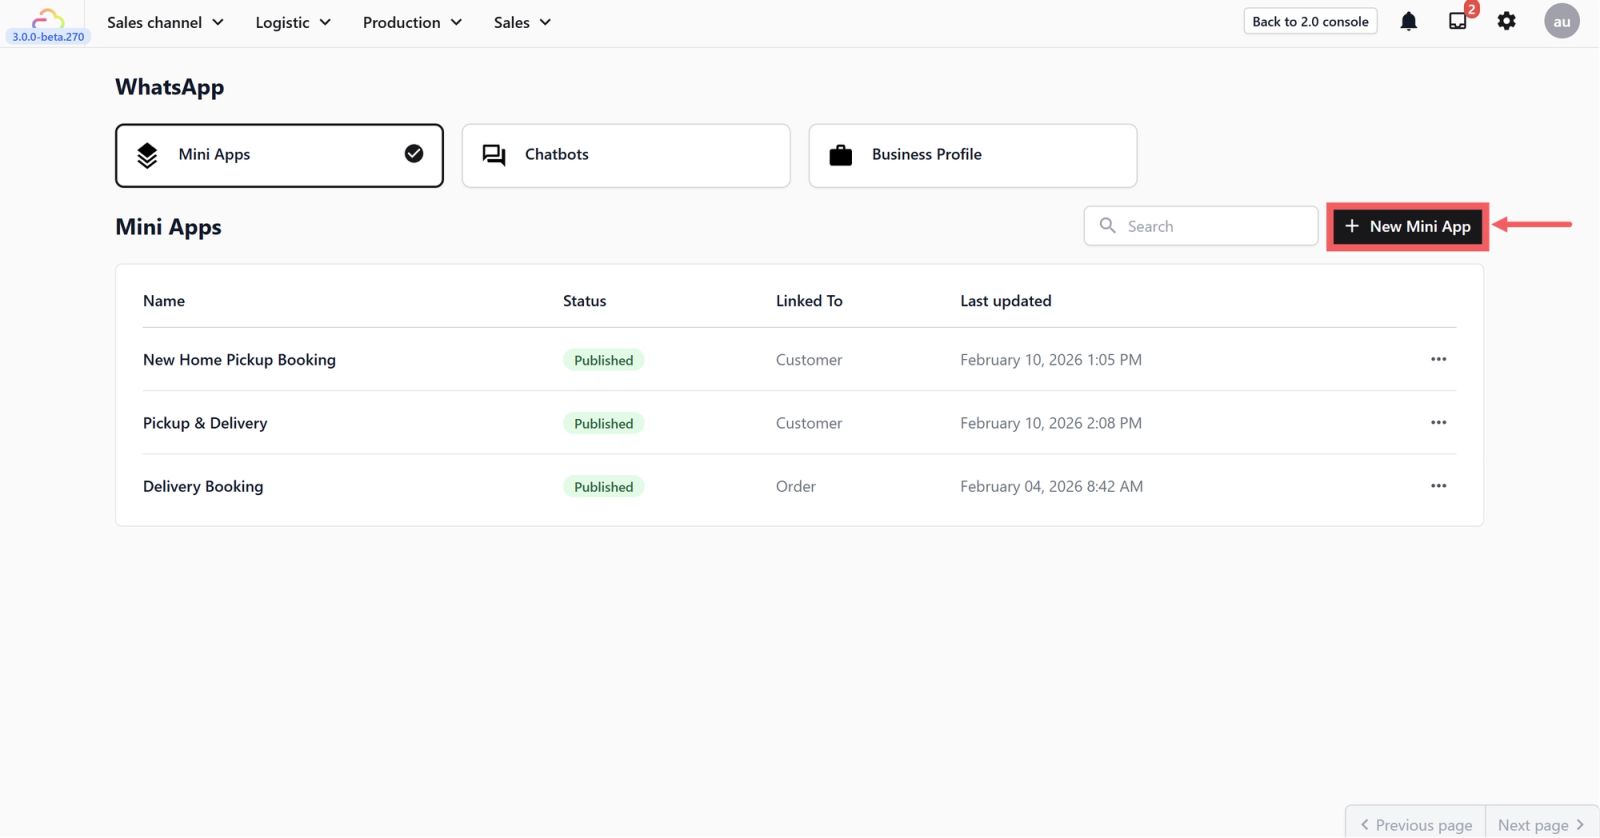Open more options for New Home Pickup Booking
Image resolution: width=1600 pixels, height=838 pixels.
[1438, 359]
